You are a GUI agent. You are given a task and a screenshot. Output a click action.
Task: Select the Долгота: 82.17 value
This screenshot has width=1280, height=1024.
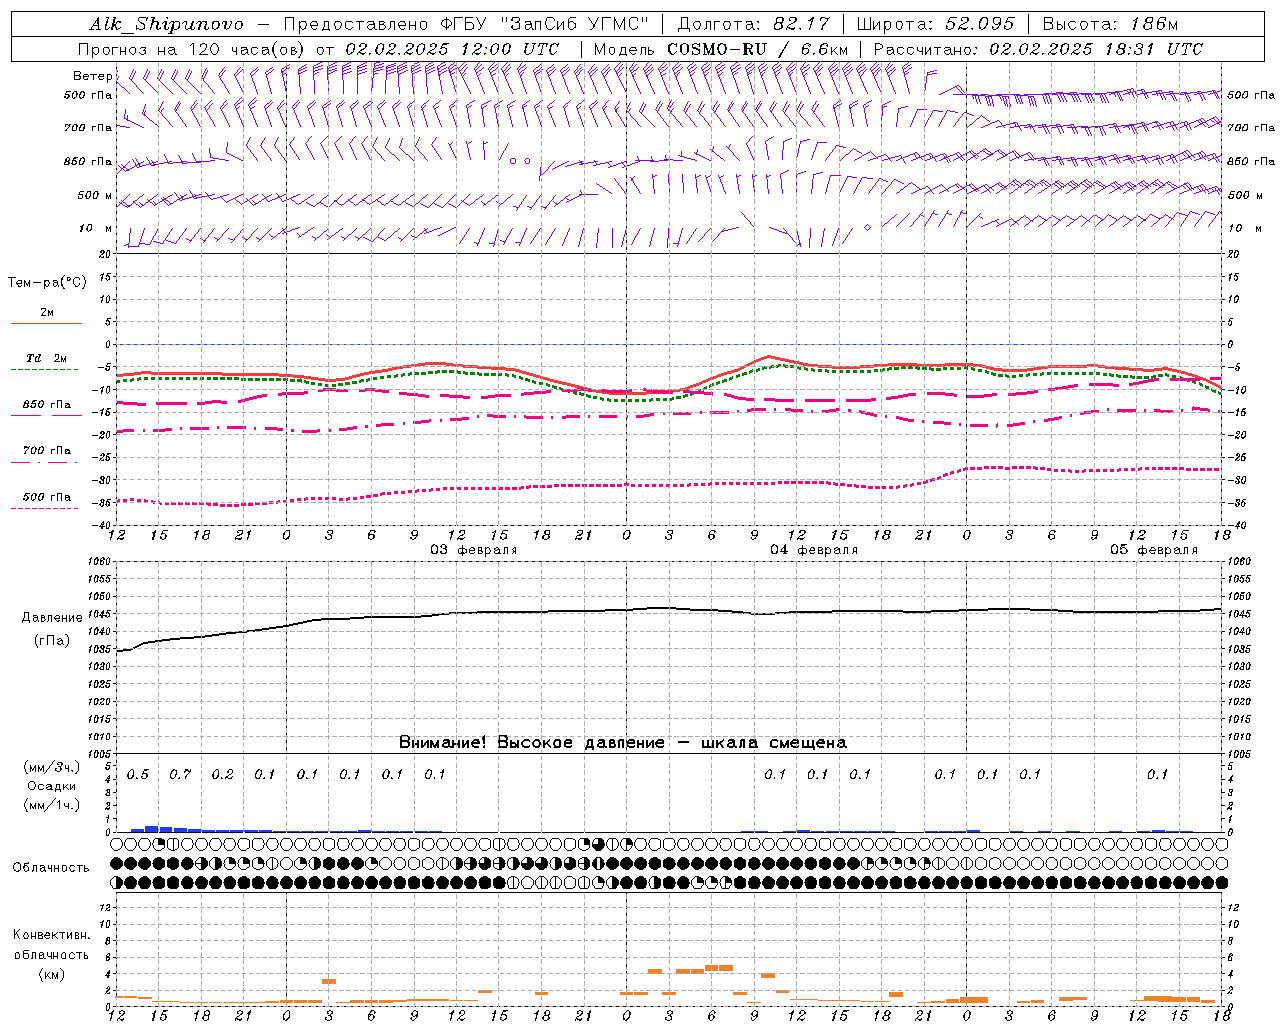click(x=753, y=24)
